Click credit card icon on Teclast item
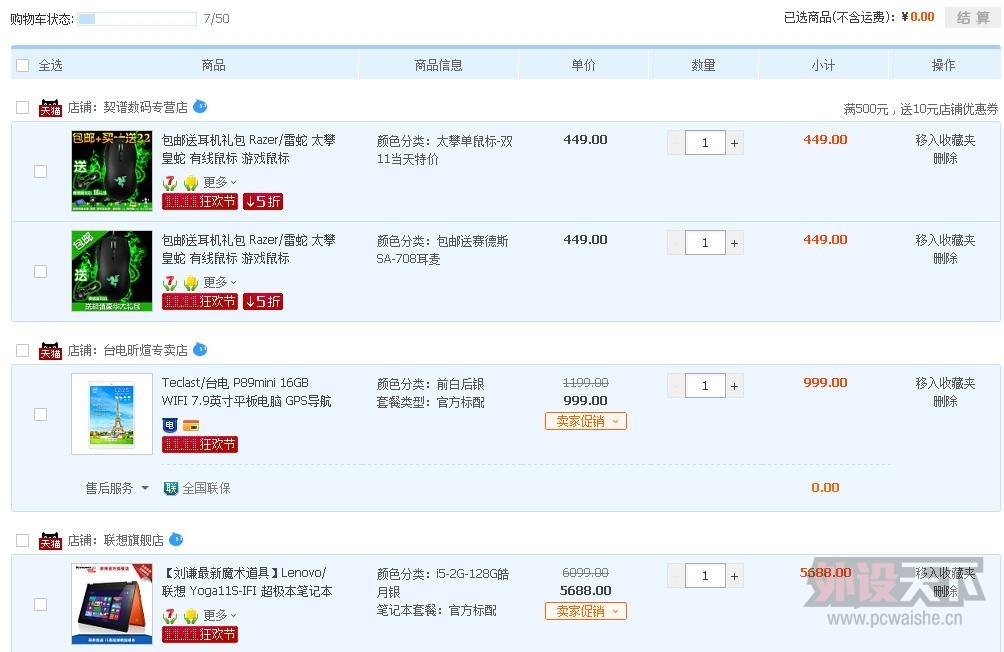The width and height of the screenshot is (1004, 652). point(191,425)
